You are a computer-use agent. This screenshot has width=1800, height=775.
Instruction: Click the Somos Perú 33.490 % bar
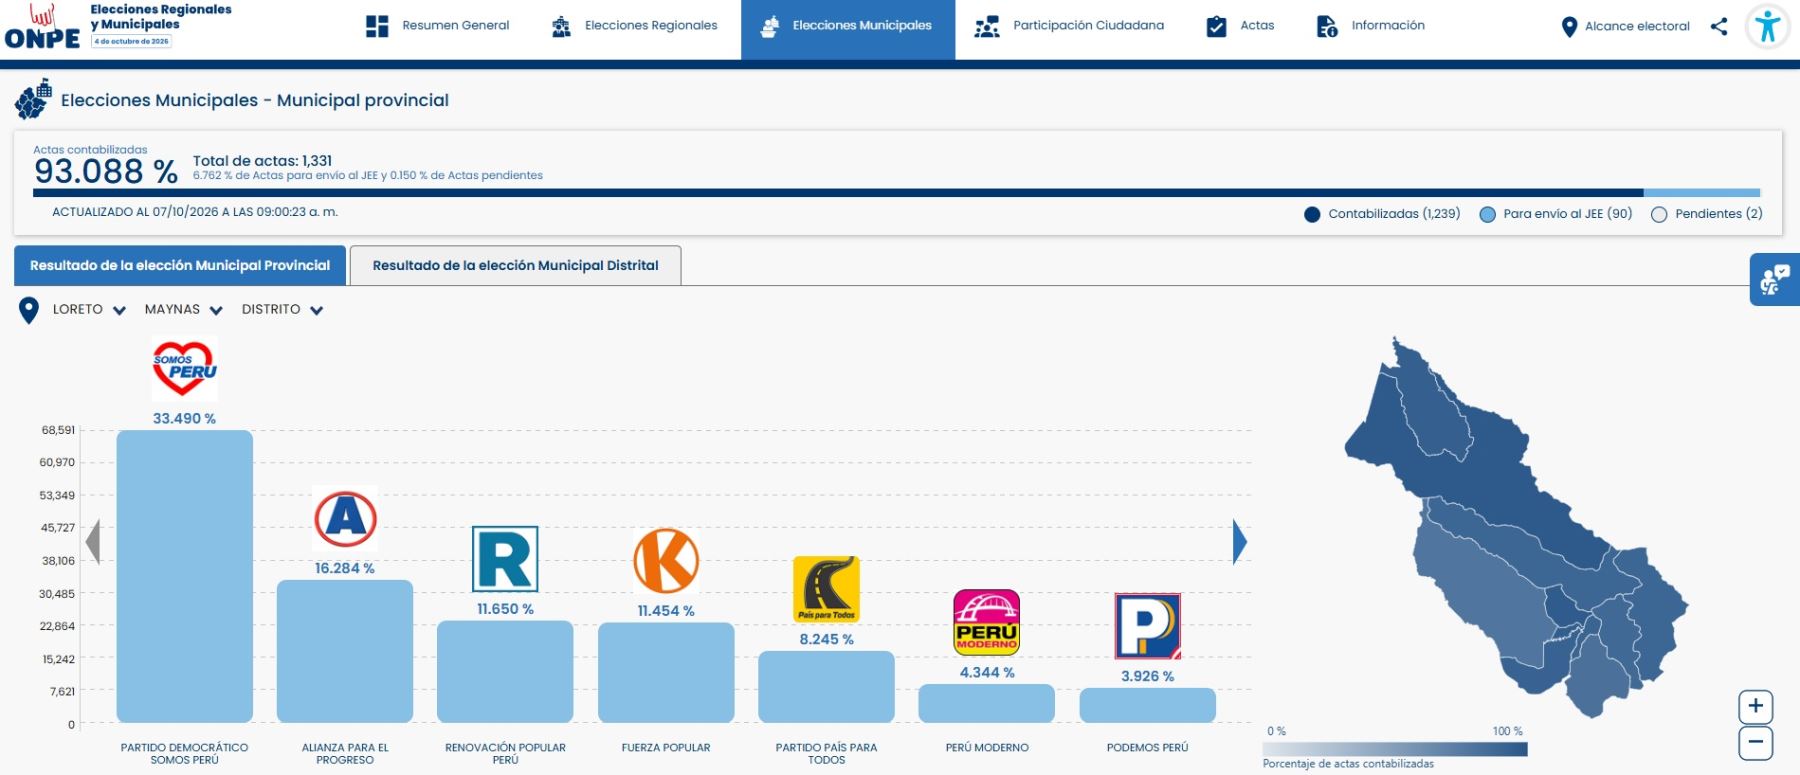tap(184, 576)
